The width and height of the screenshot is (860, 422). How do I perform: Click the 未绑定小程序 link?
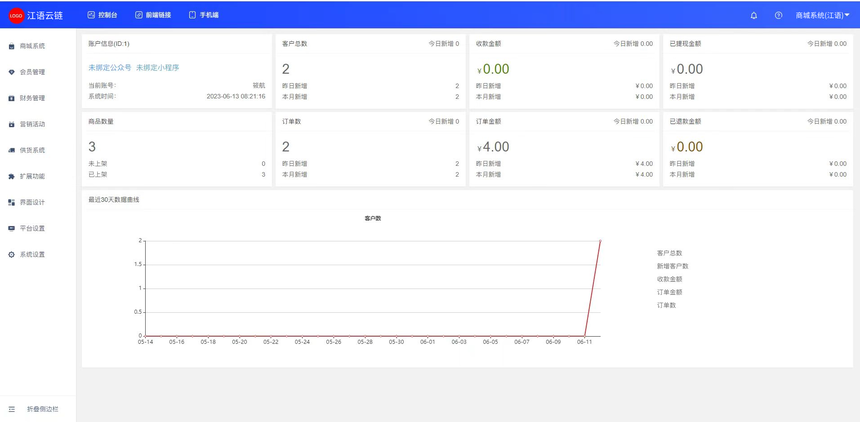157,67
